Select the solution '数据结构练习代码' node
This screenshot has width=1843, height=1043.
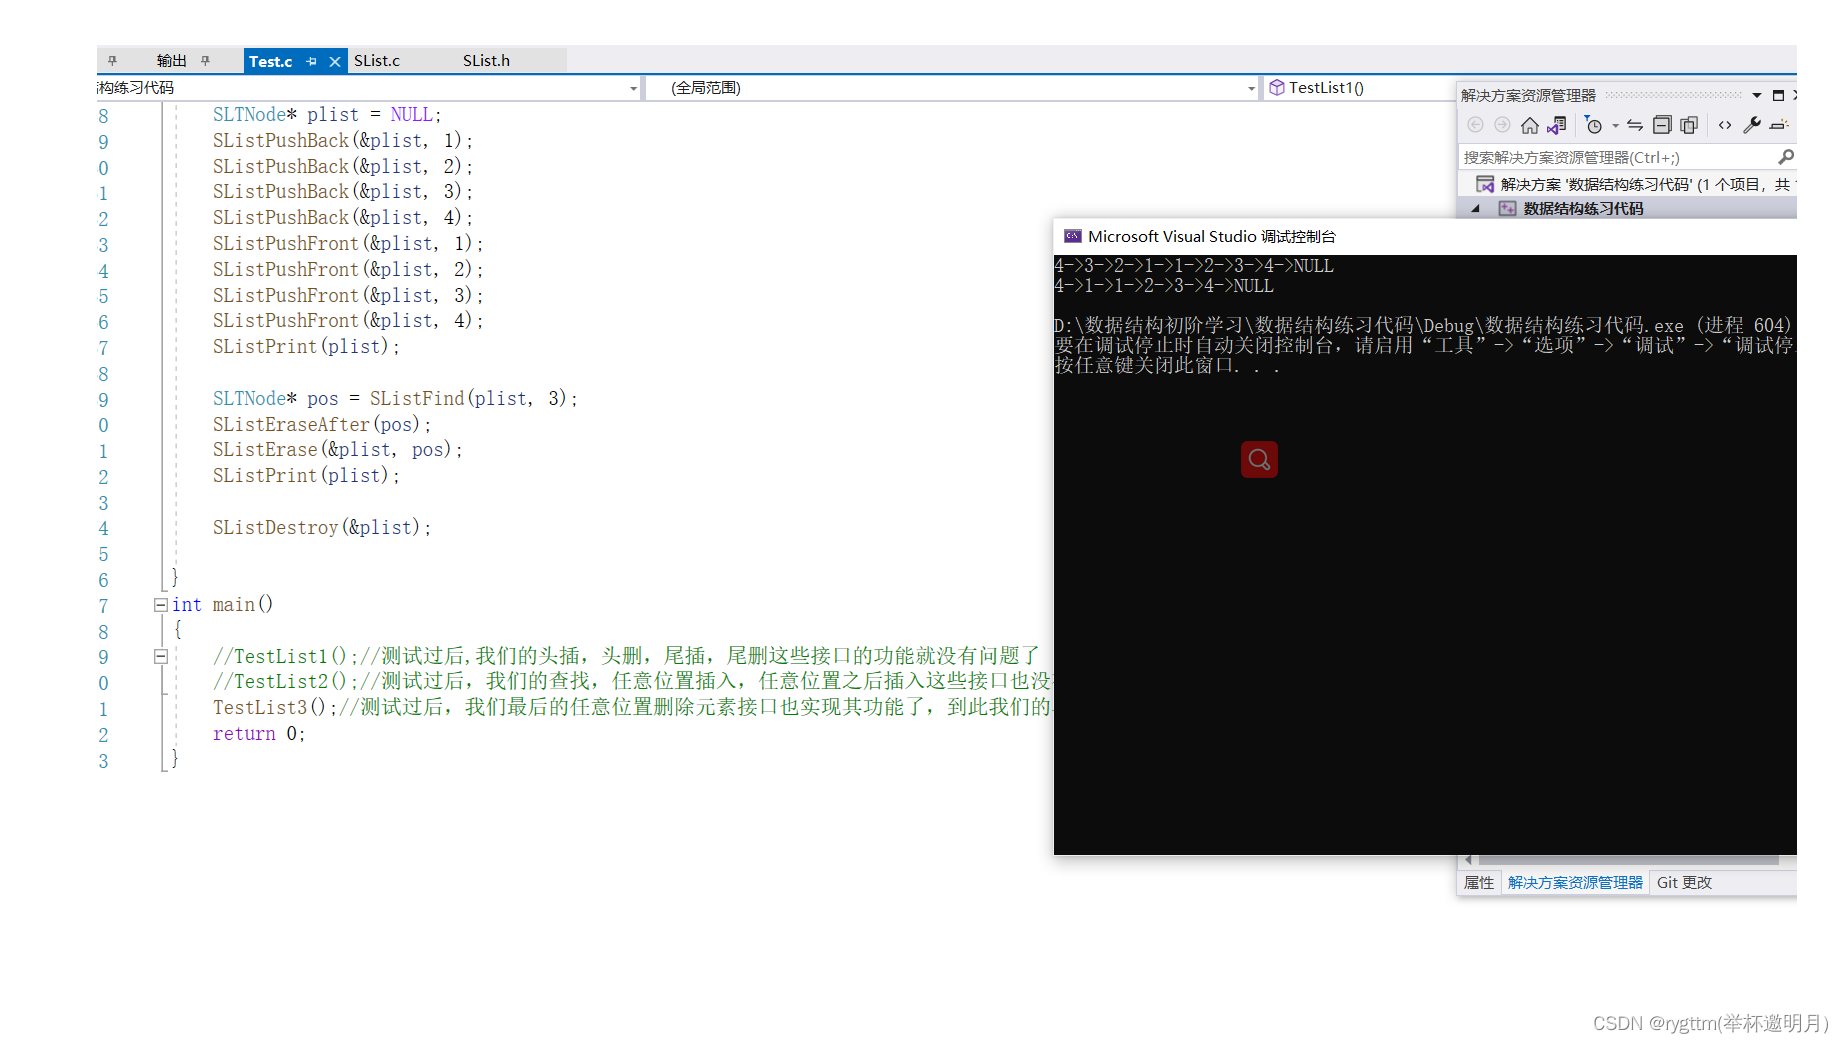pos(1636,185)
